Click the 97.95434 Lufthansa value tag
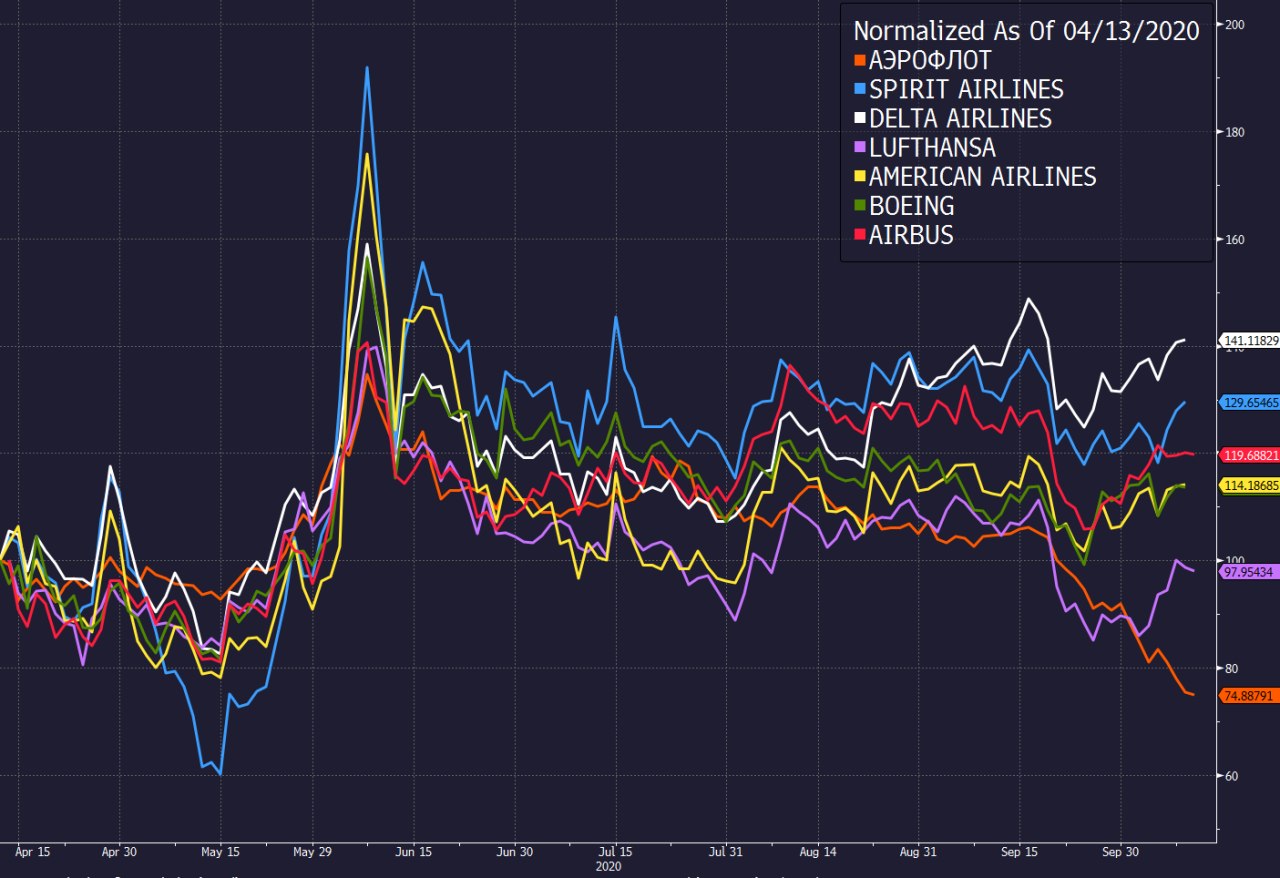The width and height of the screenshot is (1280, 878). [x=1250, y=571]
